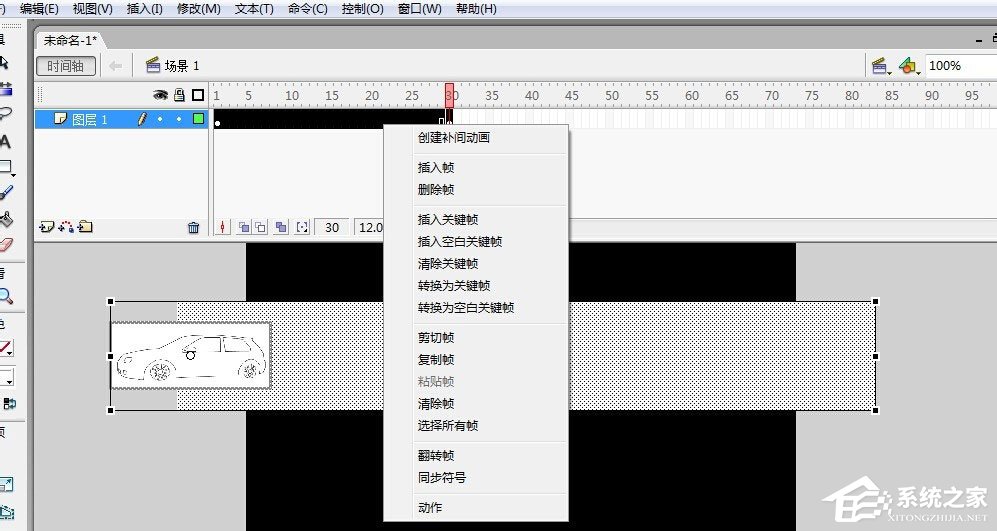Select the Brush tool
This screenshot has width=997, height=531.
point(6,193)
